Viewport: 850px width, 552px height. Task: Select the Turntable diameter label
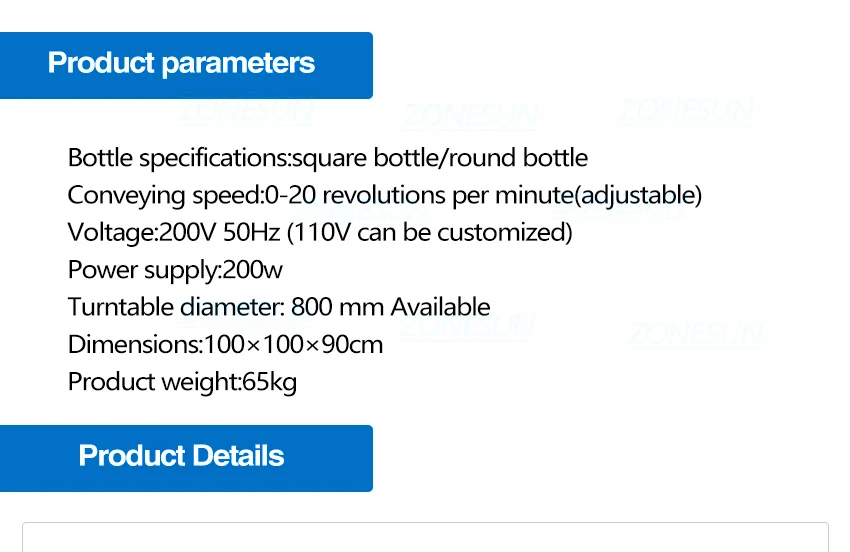click(176, 307)
